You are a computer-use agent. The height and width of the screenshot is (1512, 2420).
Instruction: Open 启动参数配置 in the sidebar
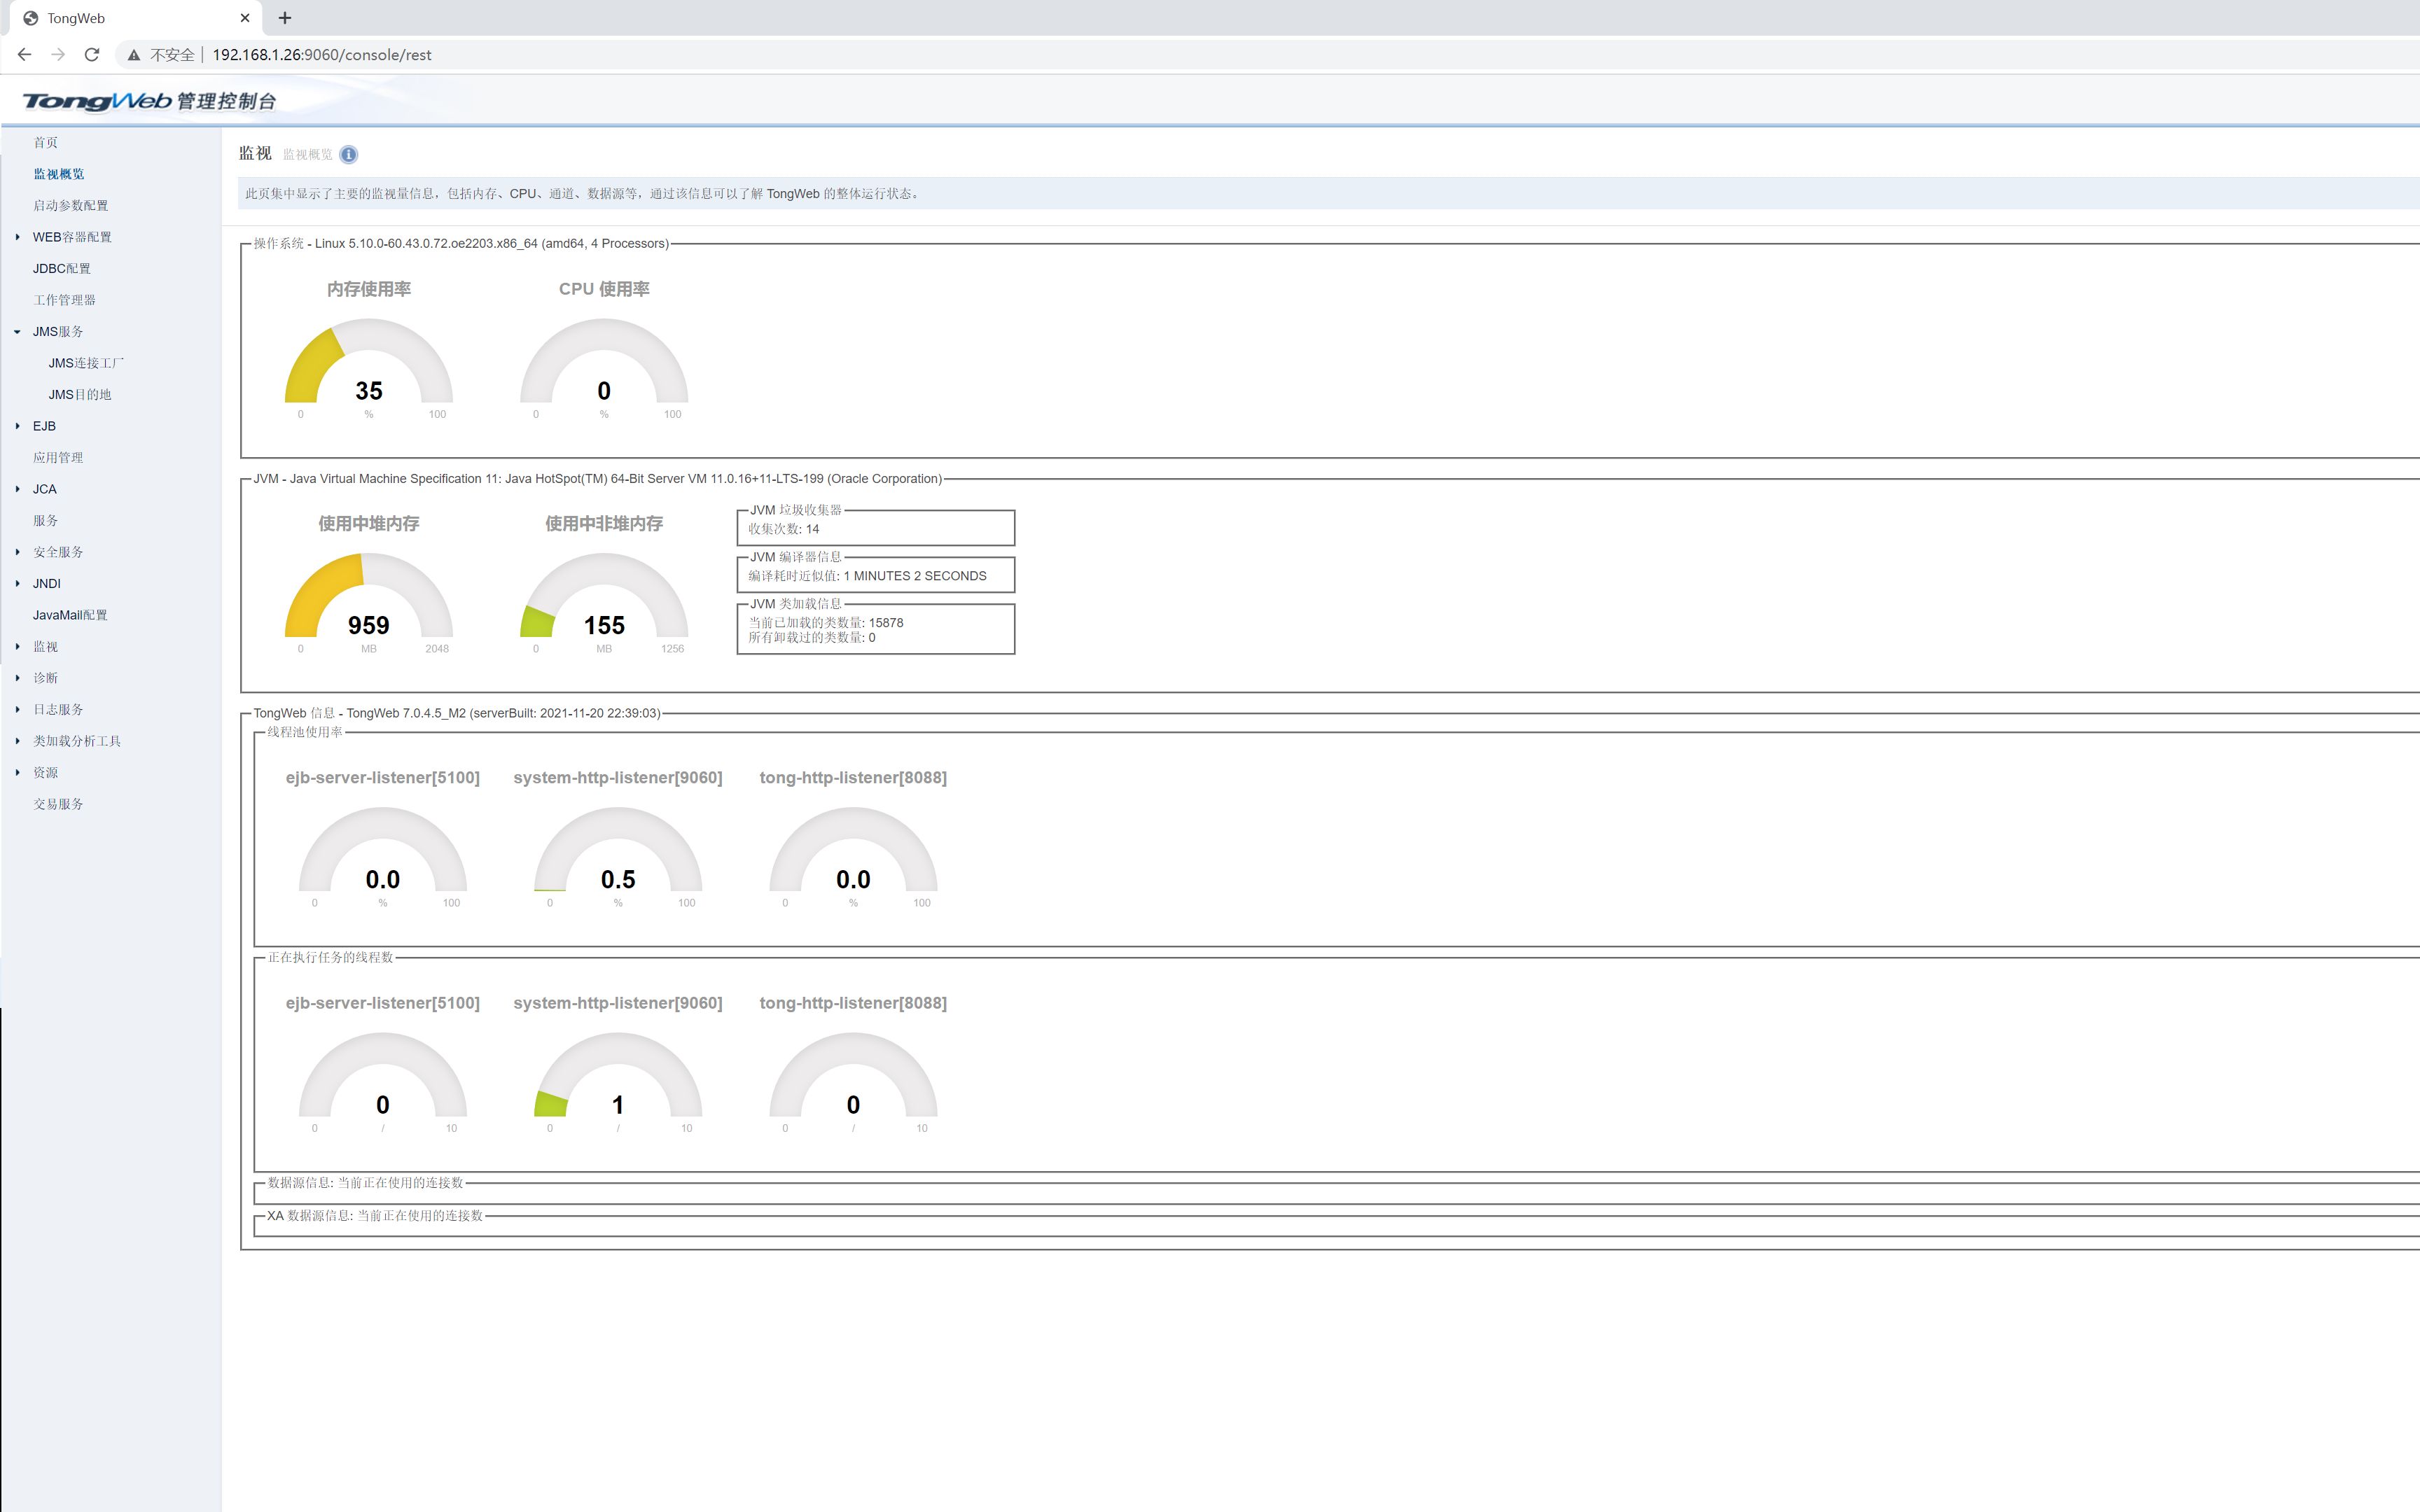(x=70, y=205)
